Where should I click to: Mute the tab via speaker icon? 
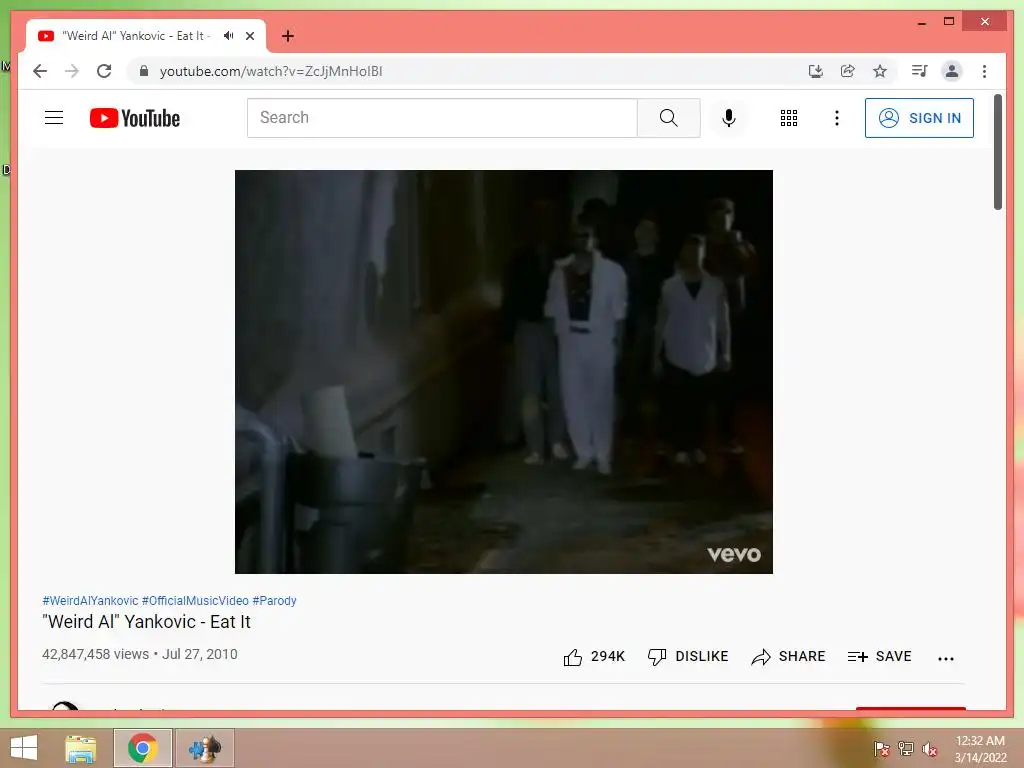[x=228, y=35]
